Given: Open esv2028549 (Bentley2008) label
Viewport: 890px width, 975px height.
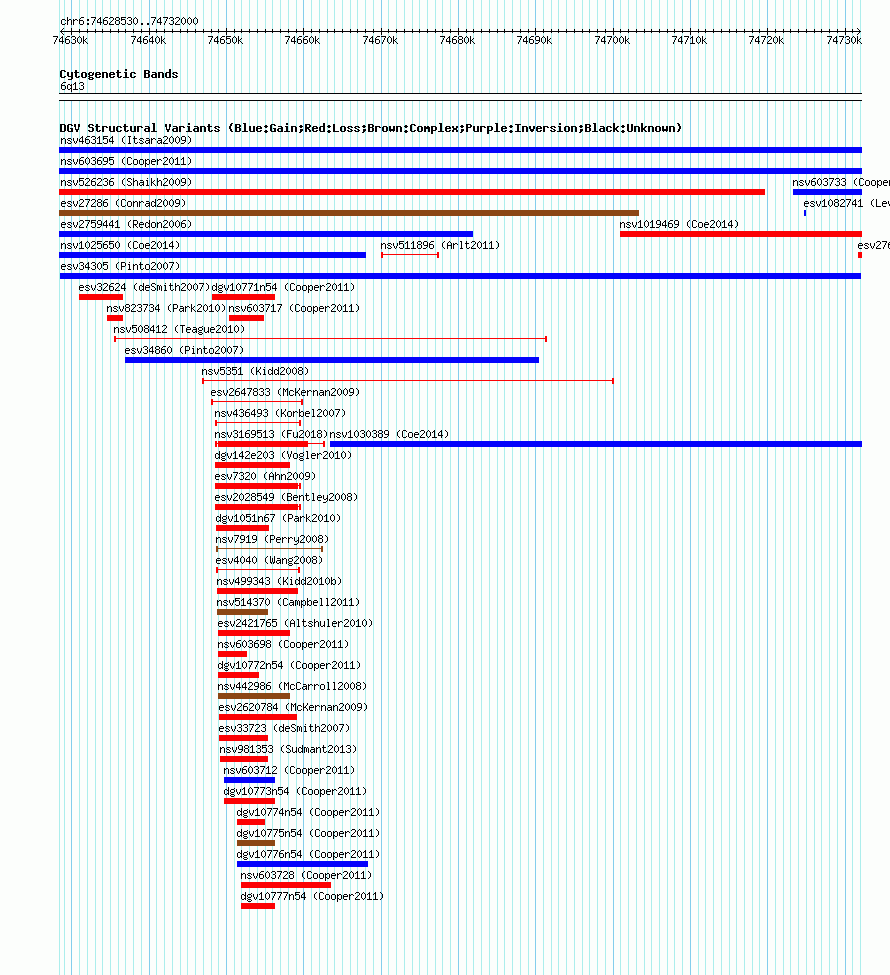Looking at the screenshot, I should (x=286, y=497).
